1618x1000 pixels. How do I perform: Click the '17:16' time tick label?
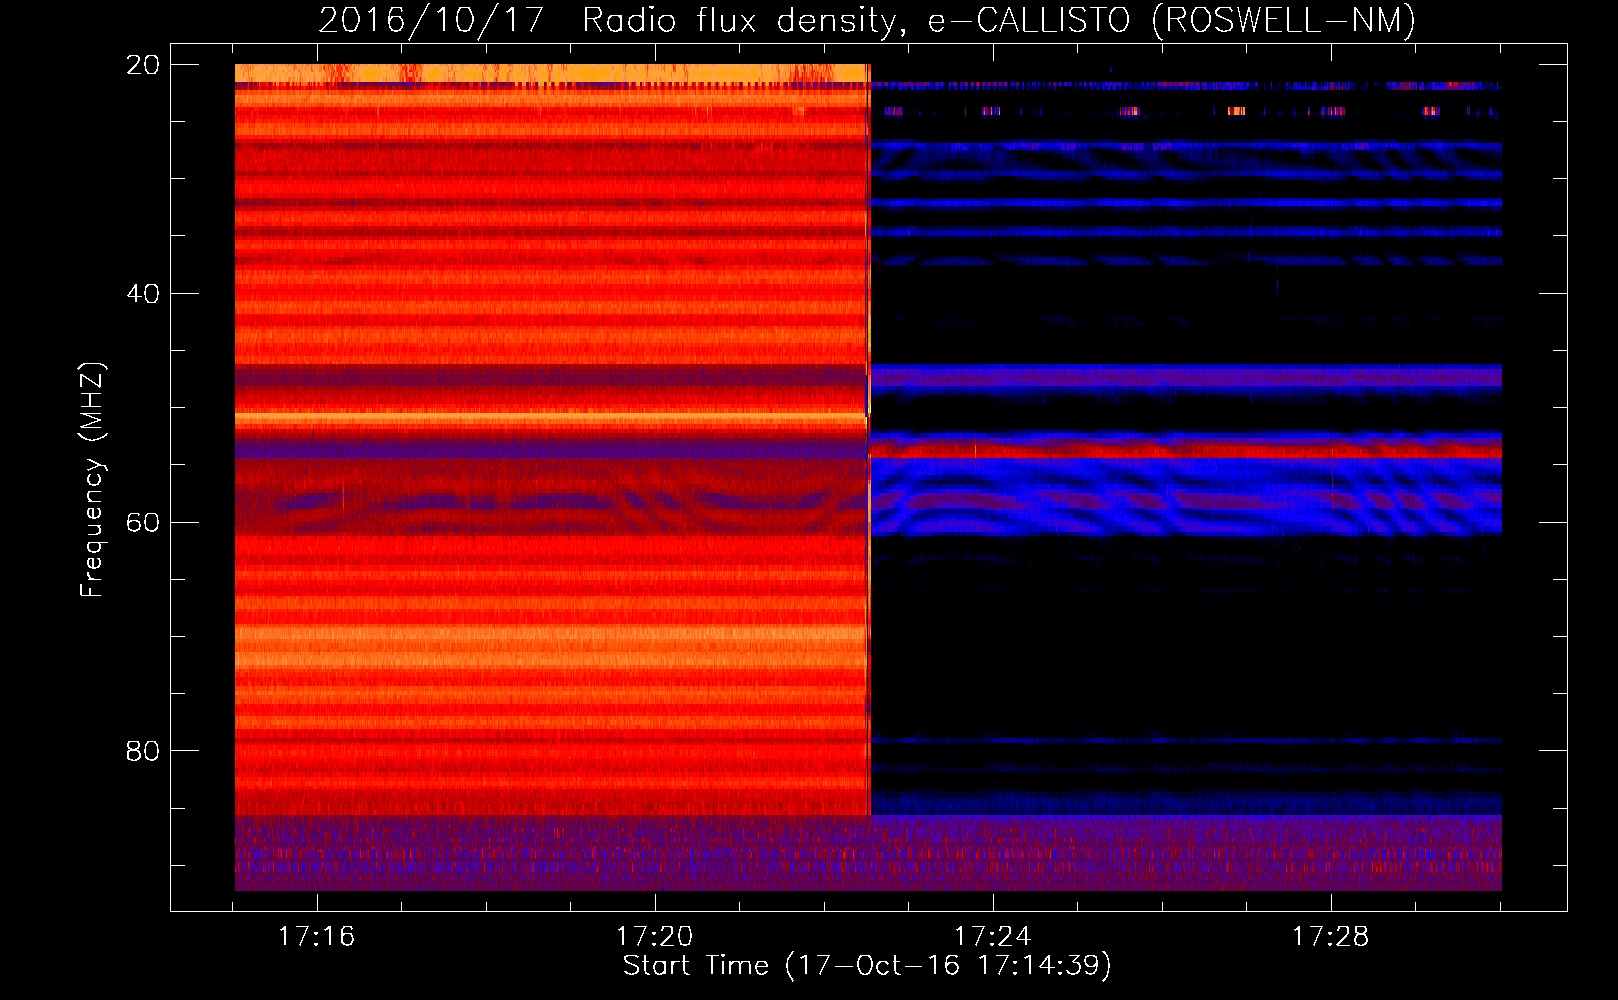316,936
